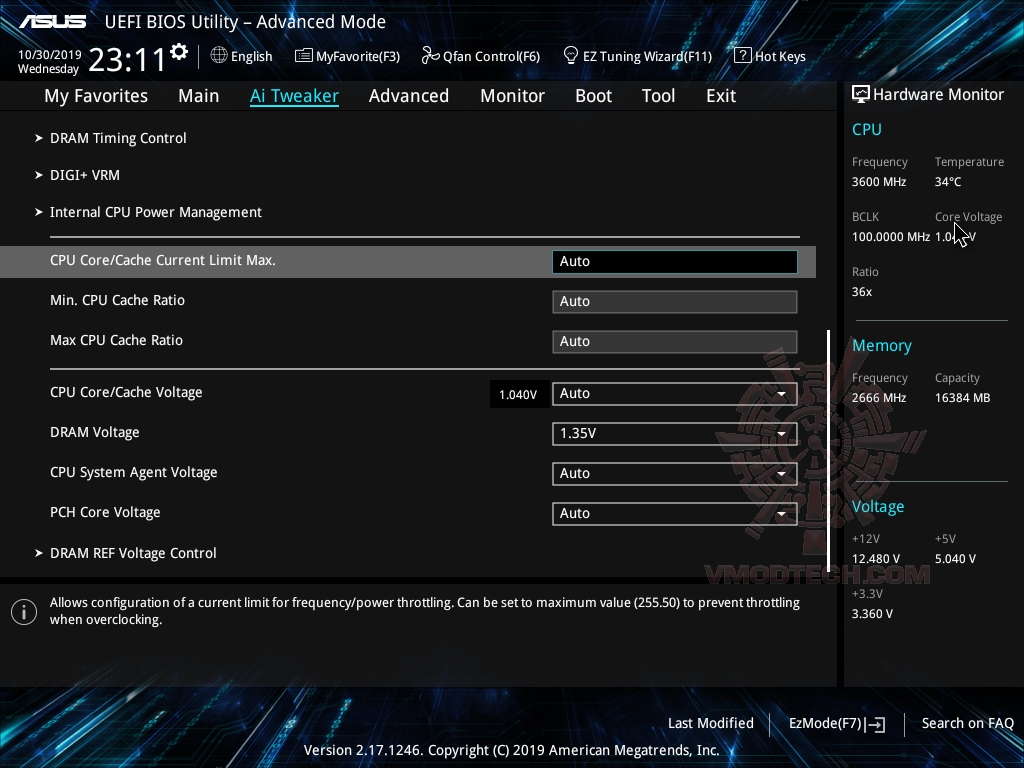Expand DRAM REF Voltage Control

133,553
